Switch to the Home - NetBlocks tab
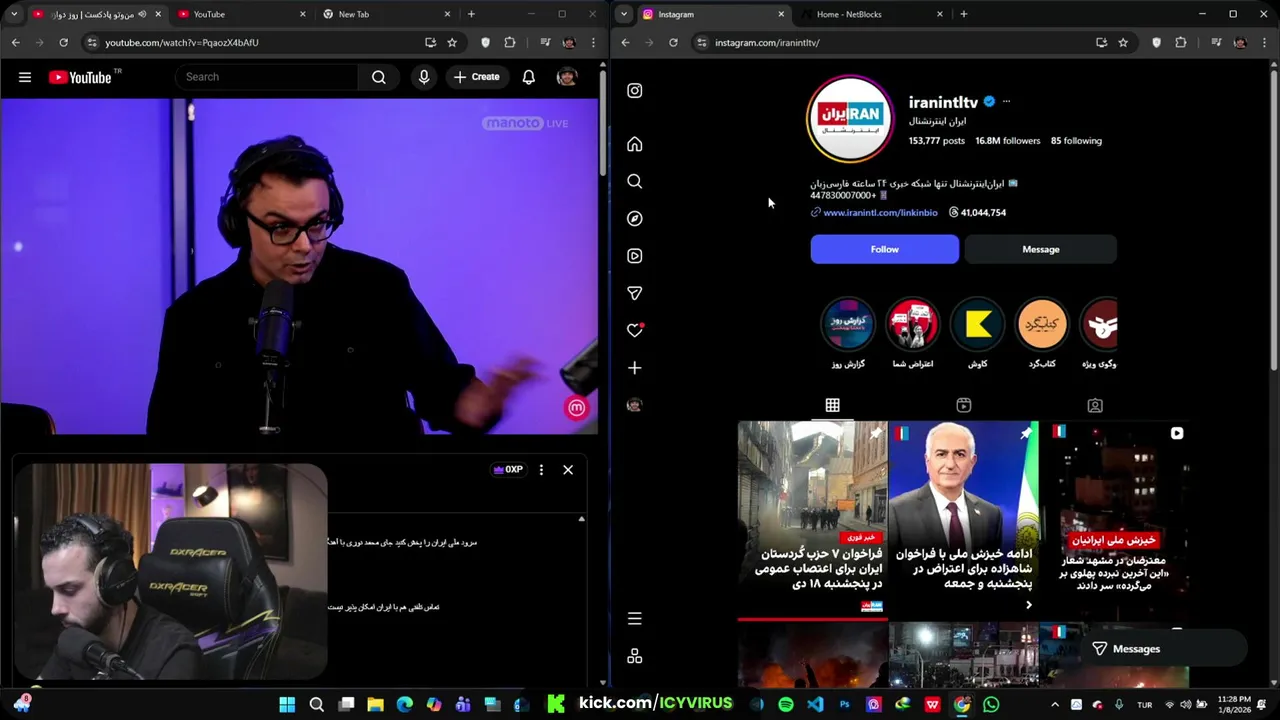The image size is (1280, 720). (x=870, y=14)
